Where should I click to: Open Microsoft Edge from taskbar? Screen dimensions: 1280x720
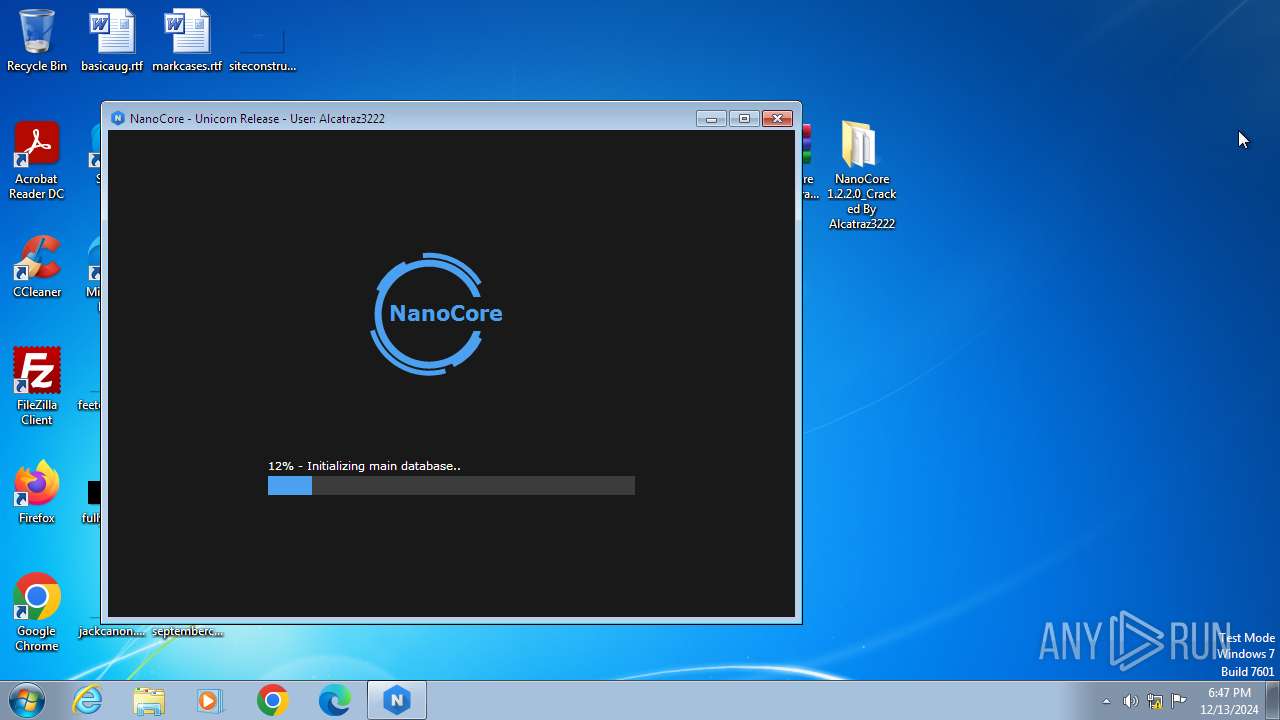click(334, 700)
